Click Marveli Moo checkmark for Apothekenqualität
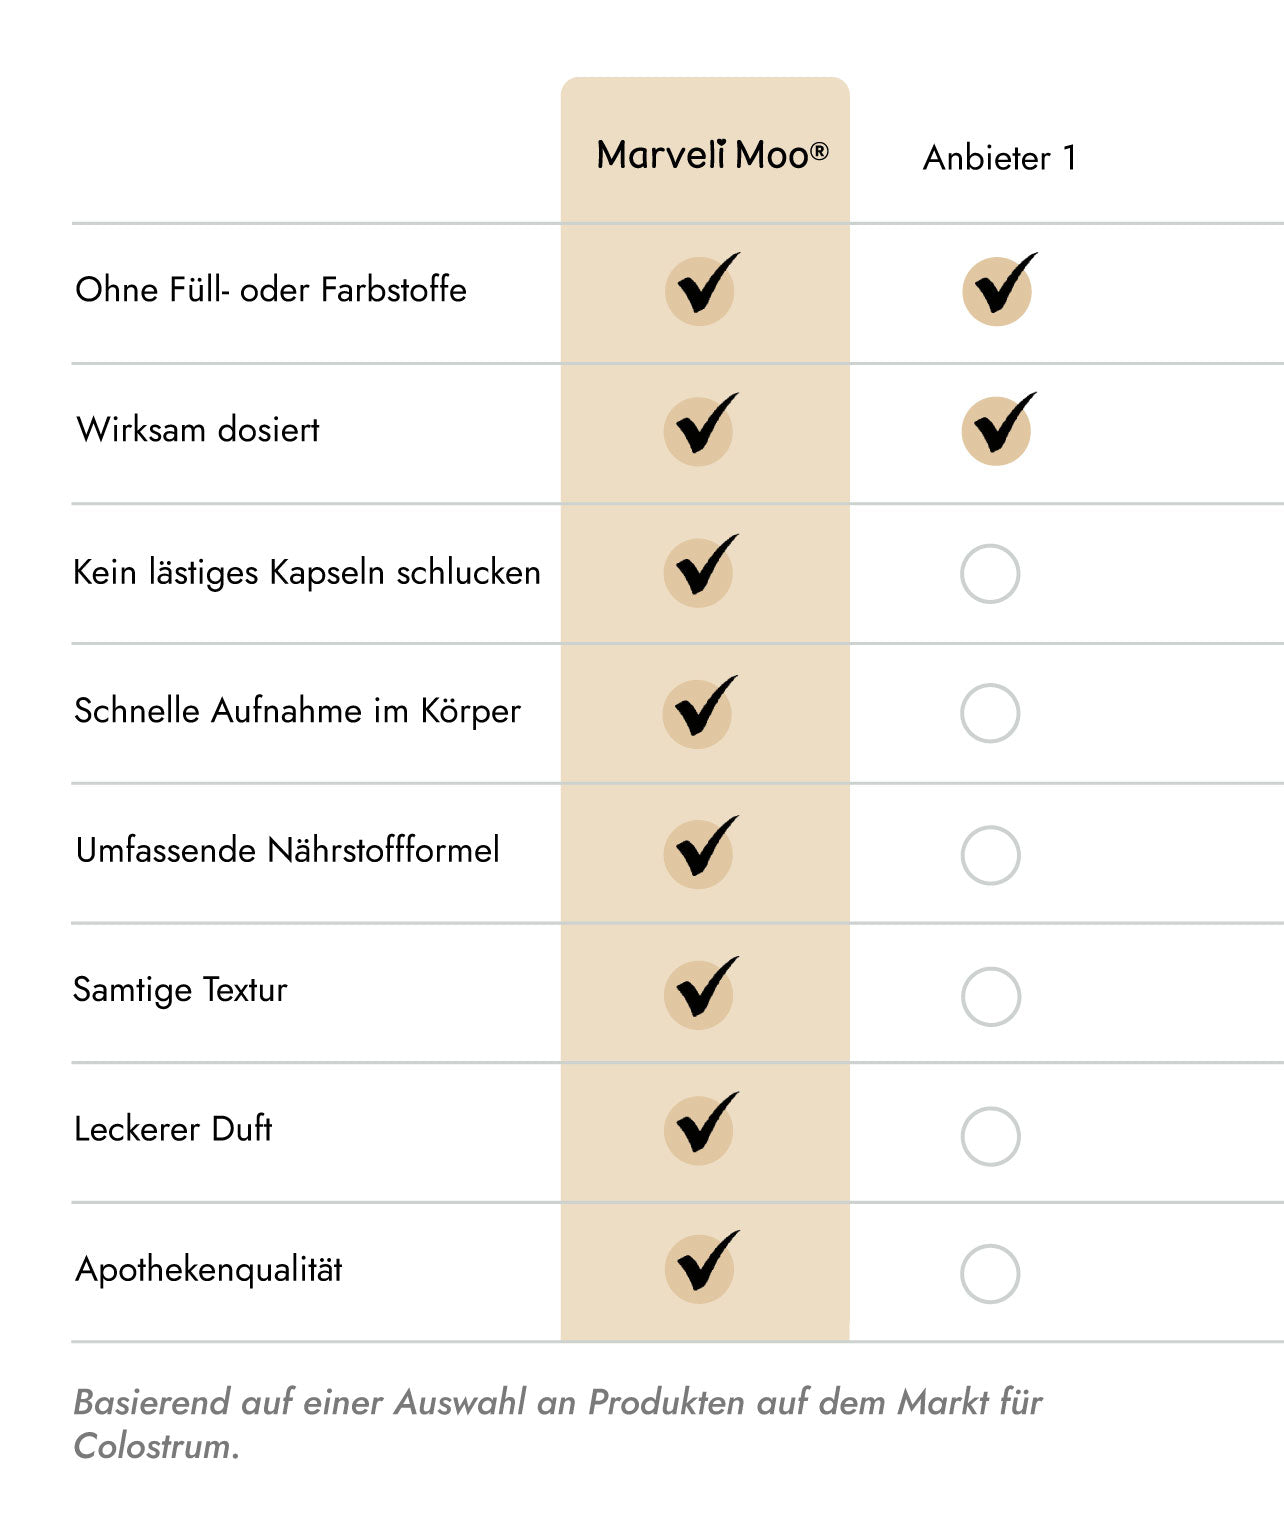 point(702,1266)
